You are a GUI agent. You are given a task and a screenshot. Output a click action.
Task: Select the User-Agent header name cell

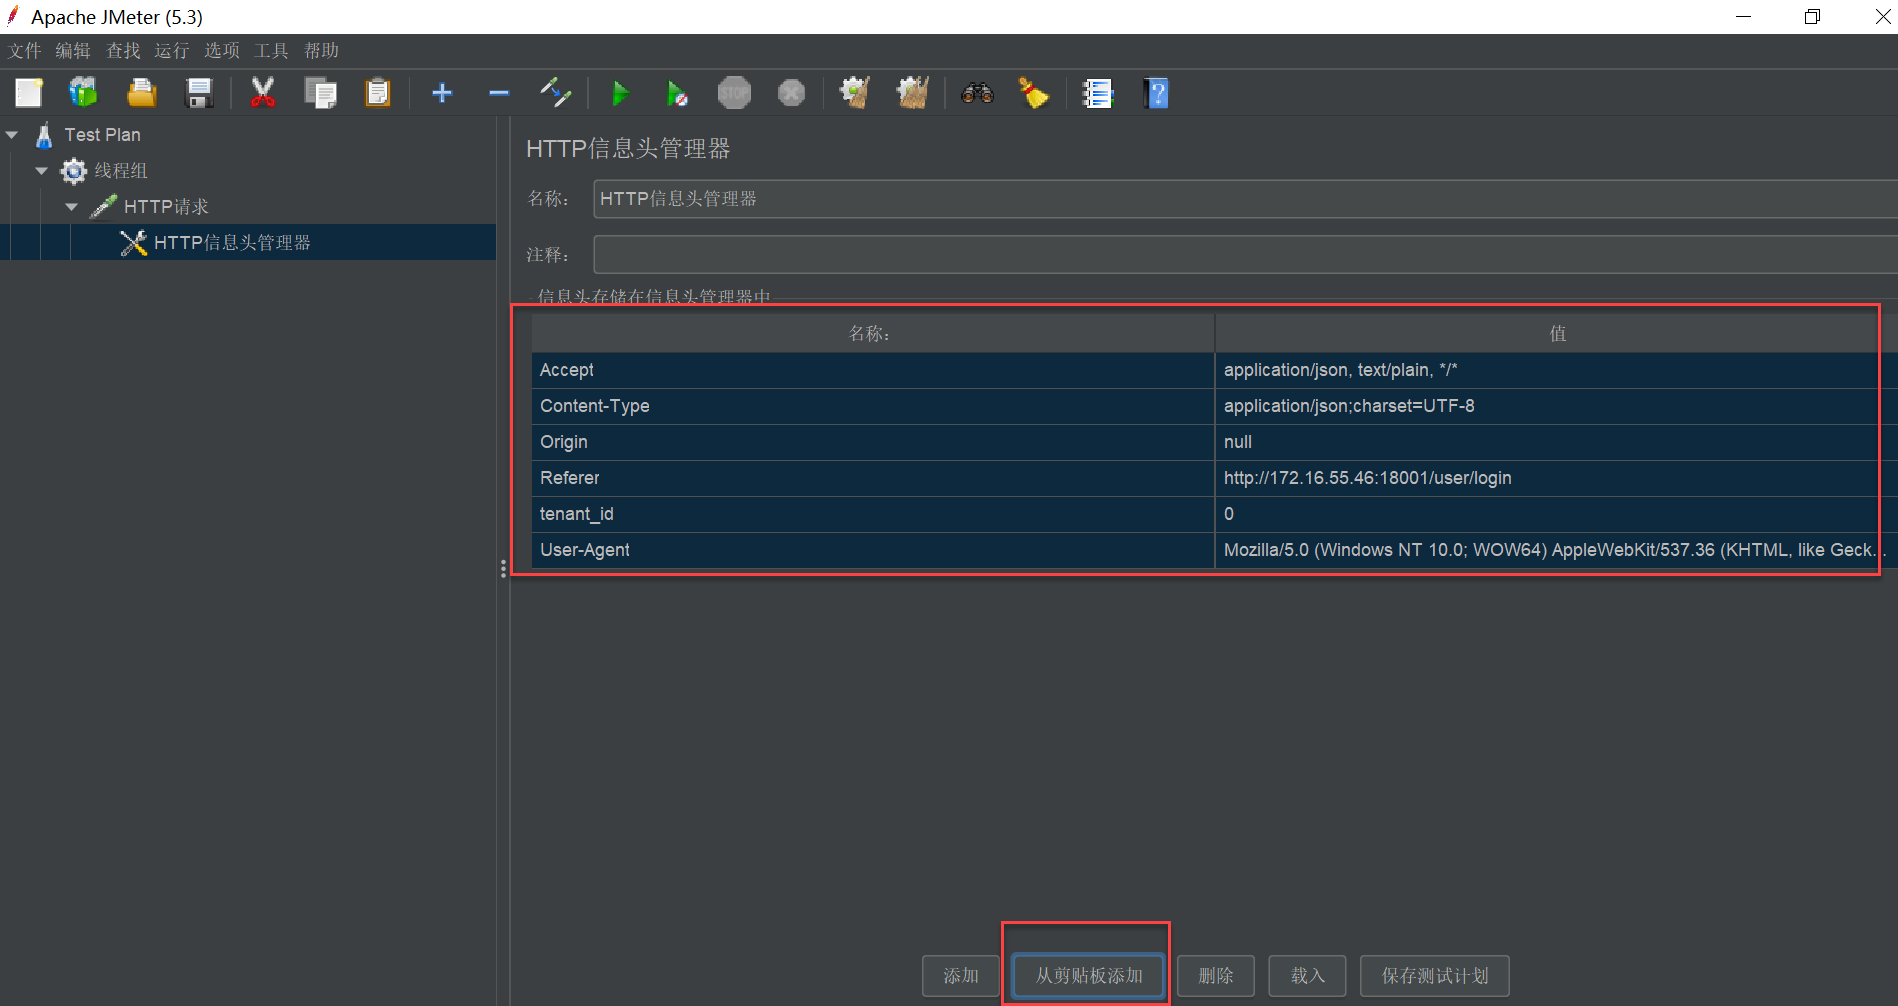point(872,550)
